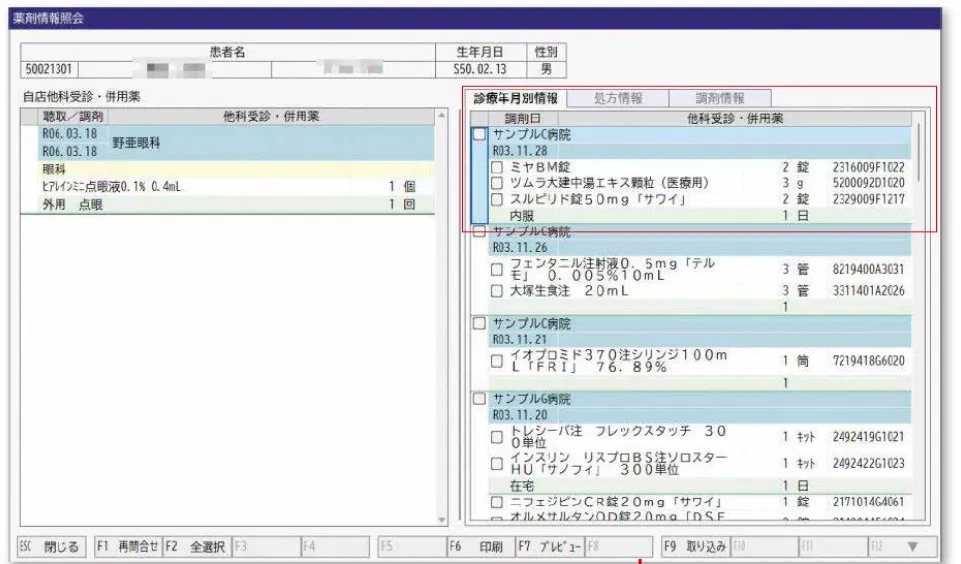This screenshot has width=961, height=564.
Task: Click the F9 取り込み button
Action: (x=696, y=546)
